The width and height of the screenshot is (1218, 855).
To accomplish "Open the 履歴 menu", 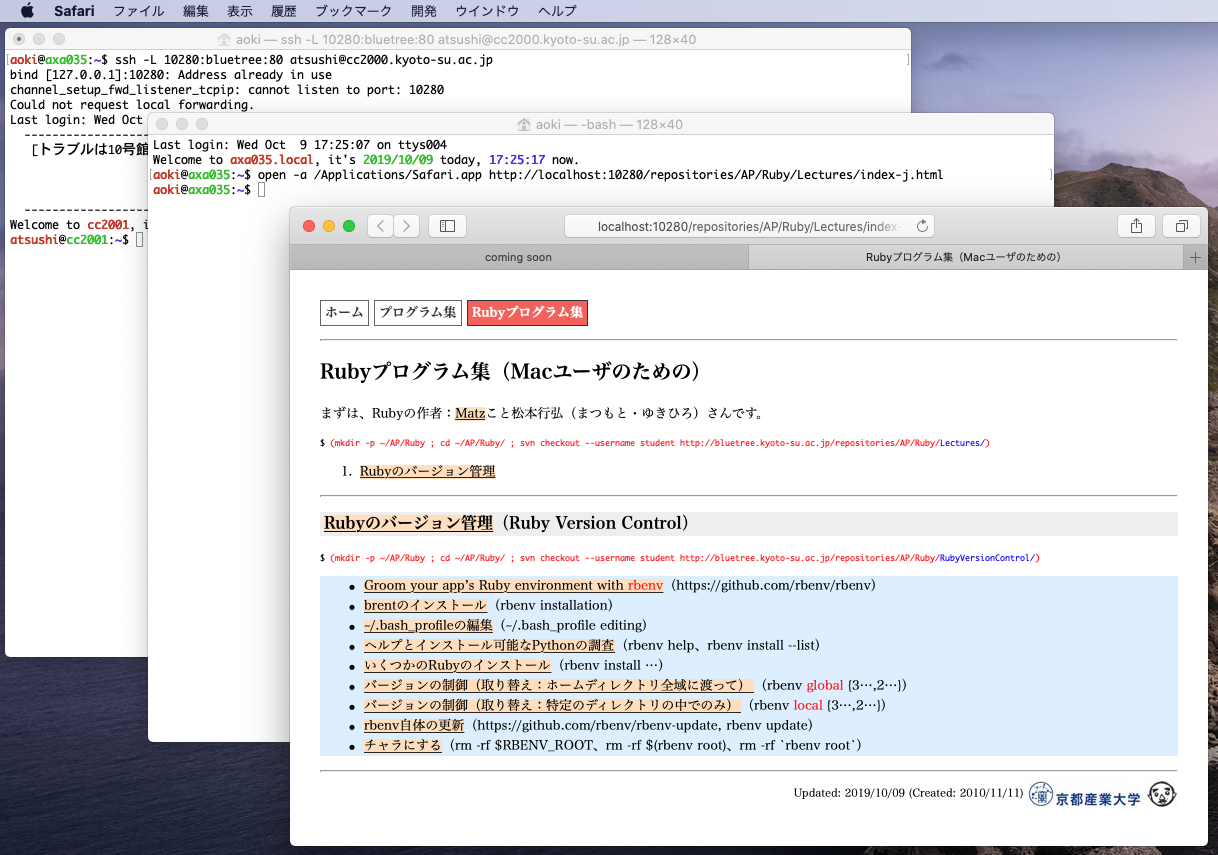I will point(284,11).
